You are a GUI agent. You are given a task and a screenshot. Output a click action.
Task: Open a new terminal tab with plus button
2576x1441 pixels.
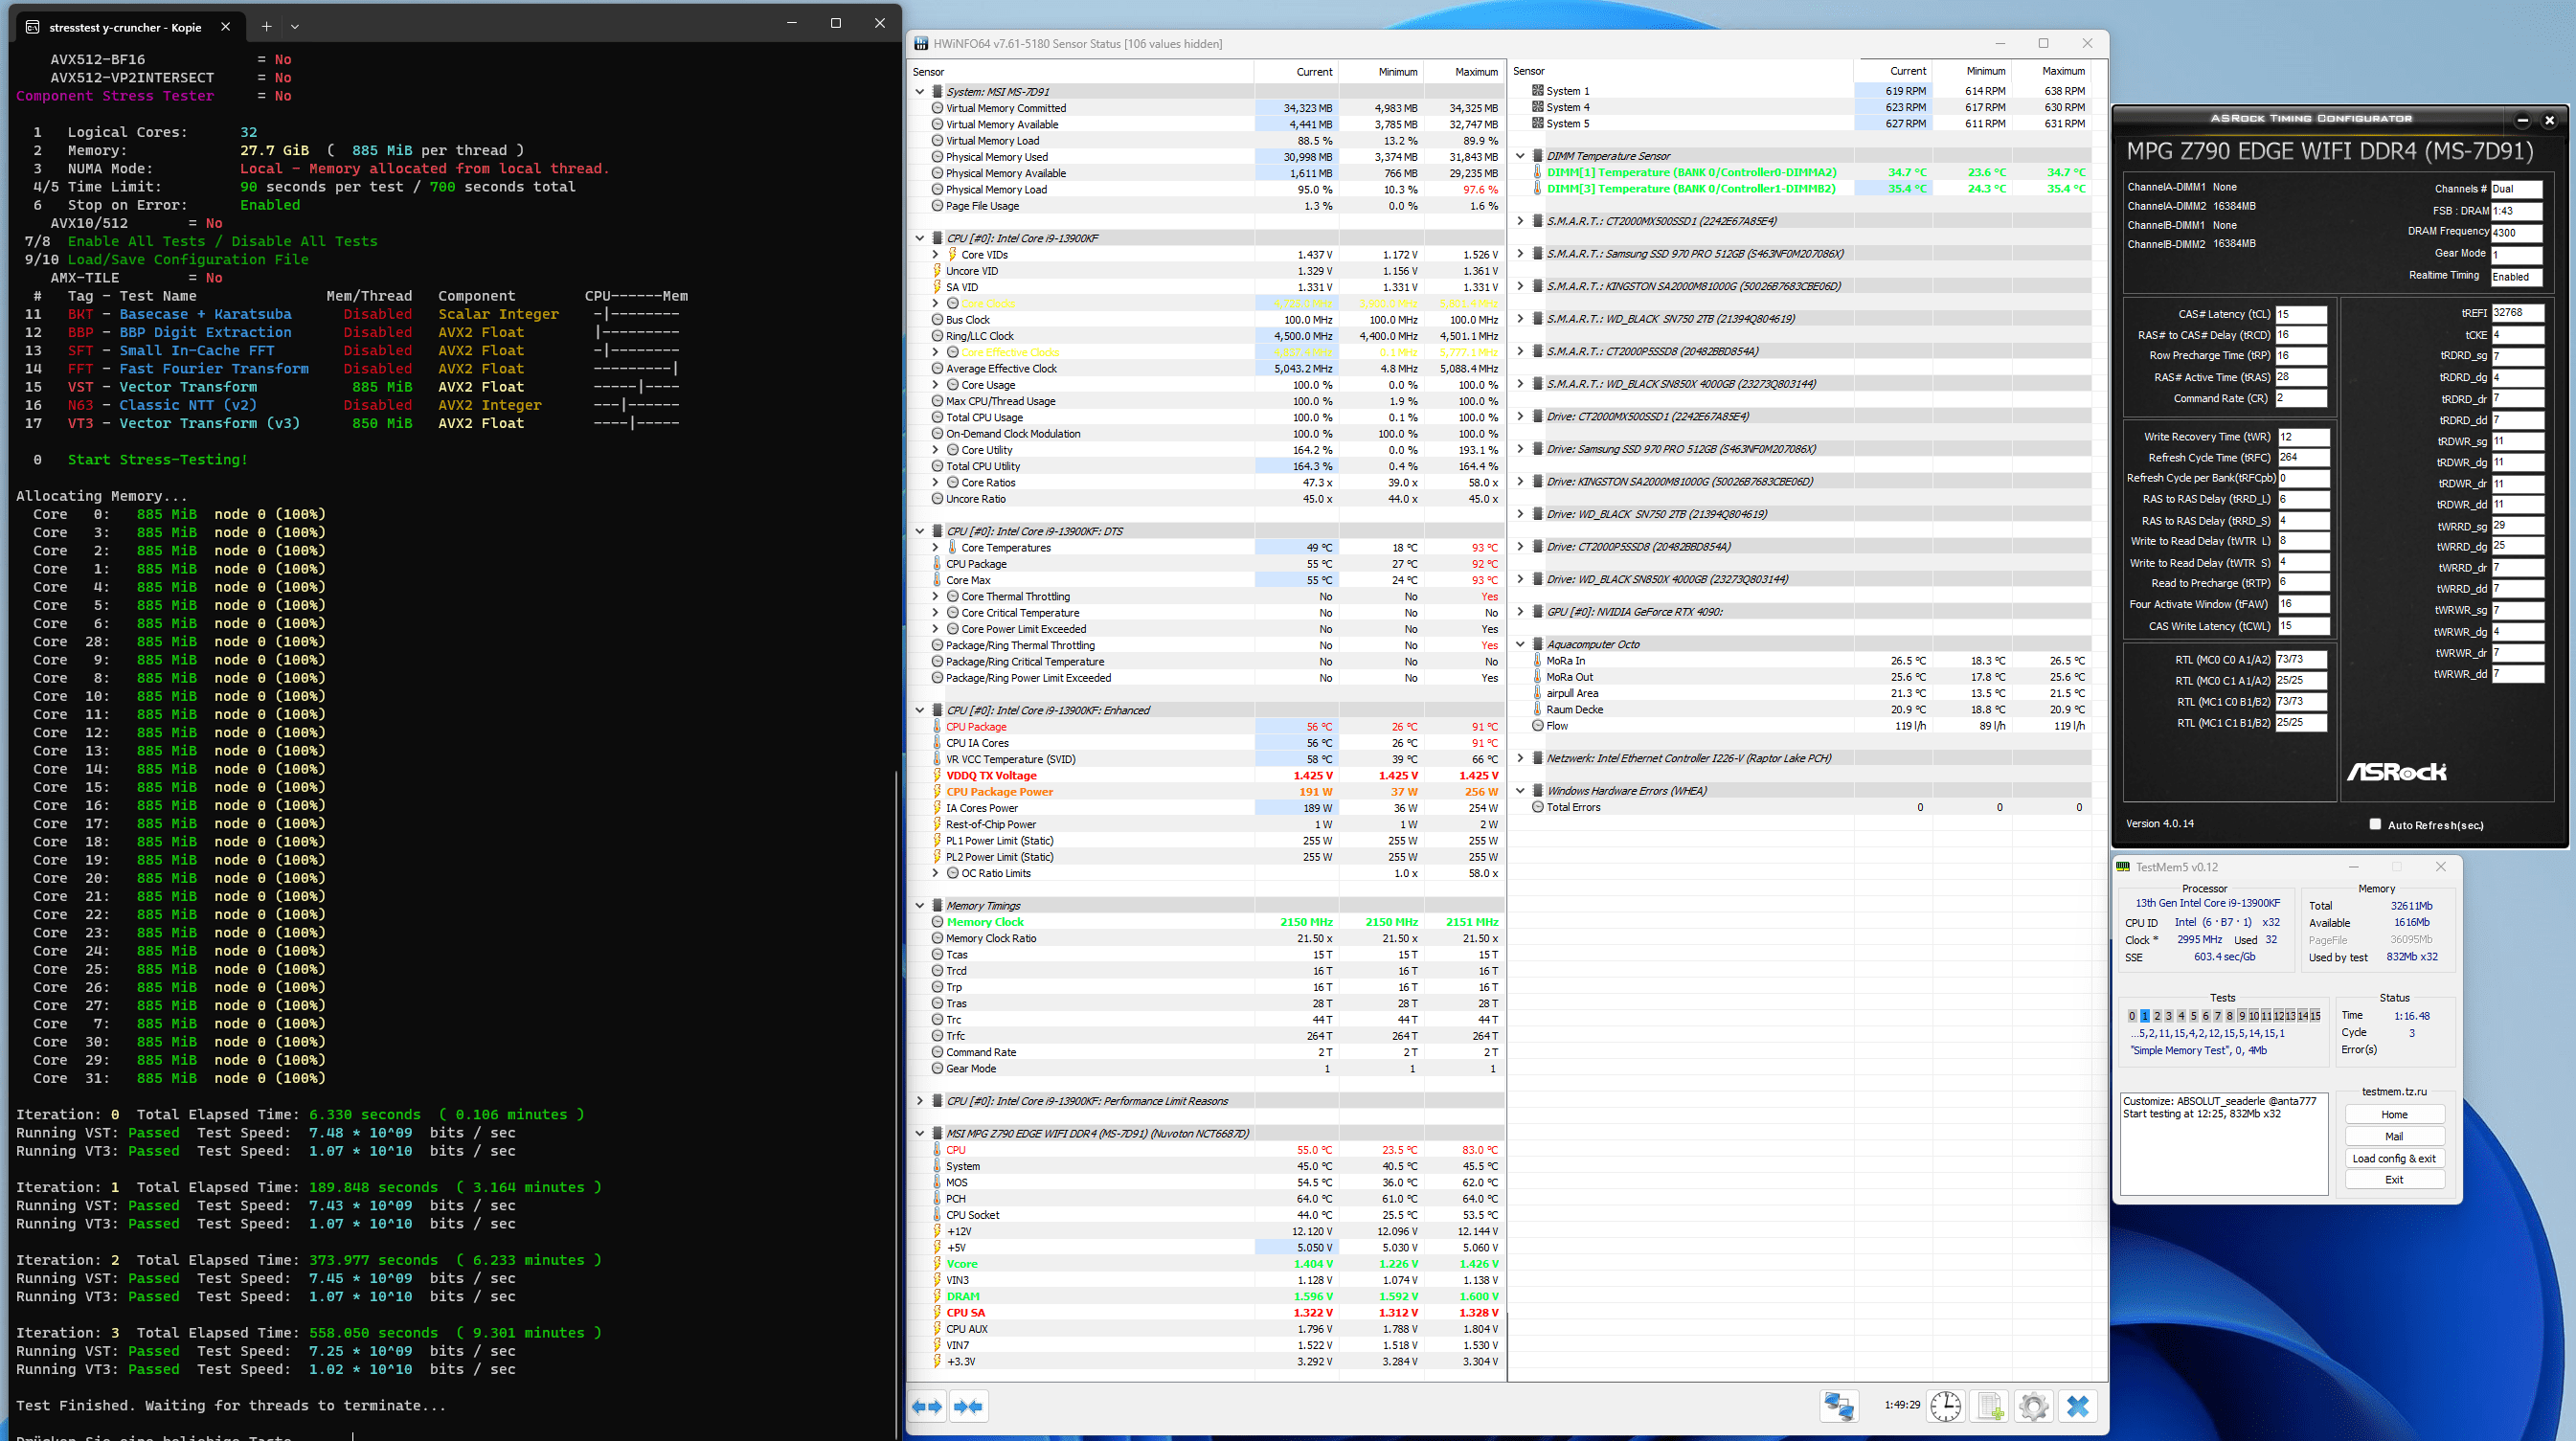(x=266, y=27)
